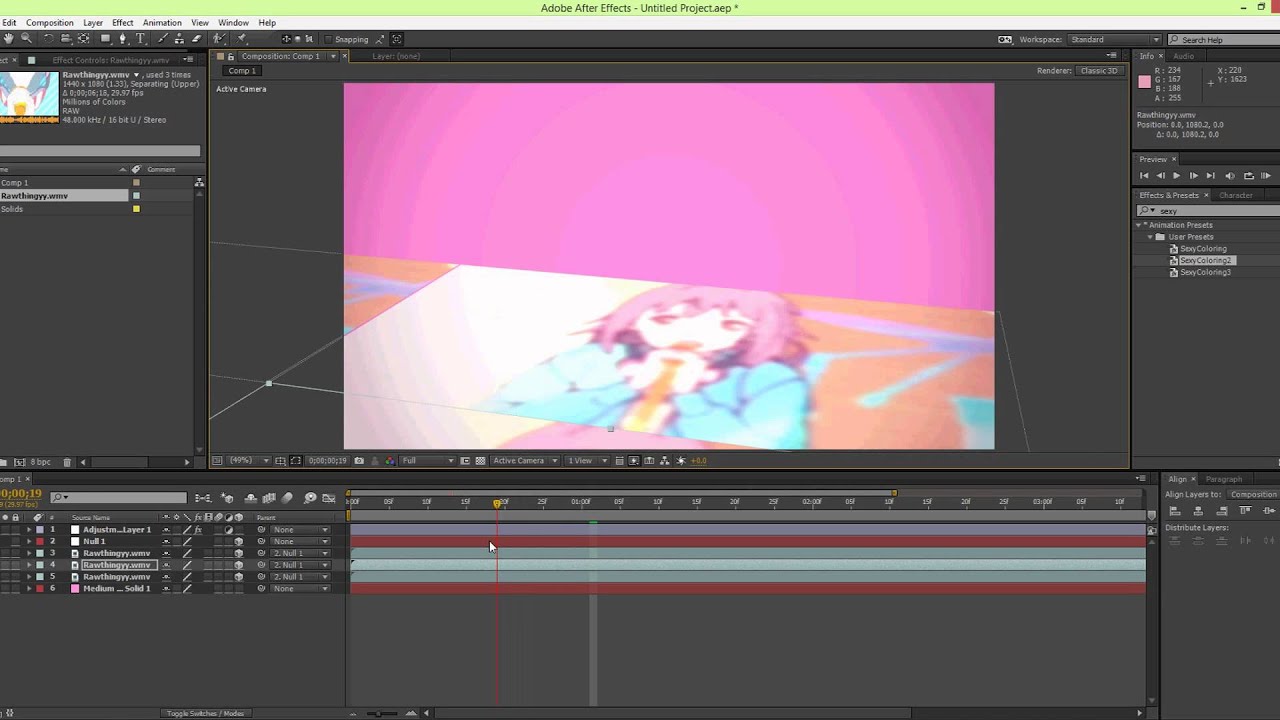
Task: Select the Eraser tool
Action: [x=196, y=39]
